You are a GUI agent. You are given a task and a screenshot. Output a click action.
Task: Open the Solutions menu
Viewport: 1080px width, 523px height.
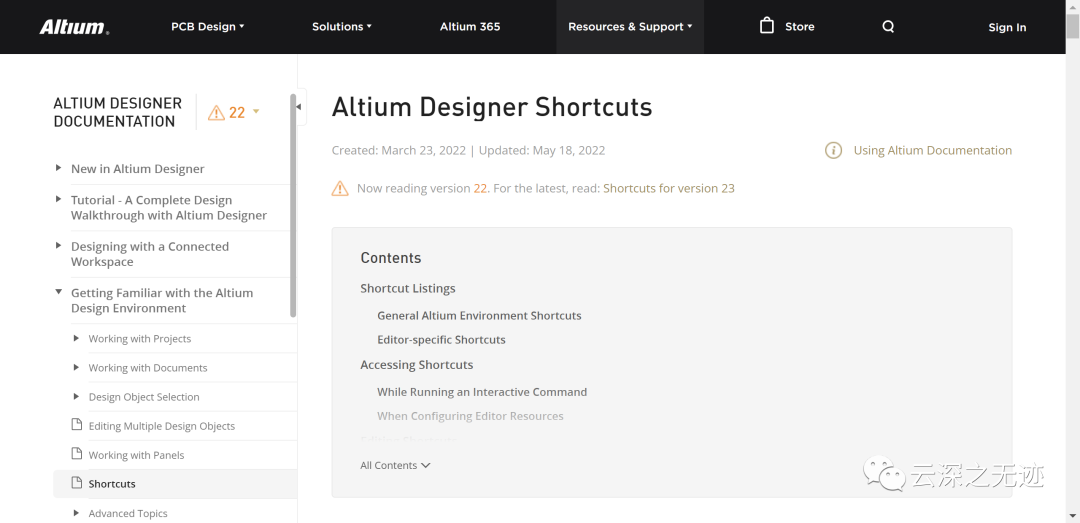(x=342, y=27)
